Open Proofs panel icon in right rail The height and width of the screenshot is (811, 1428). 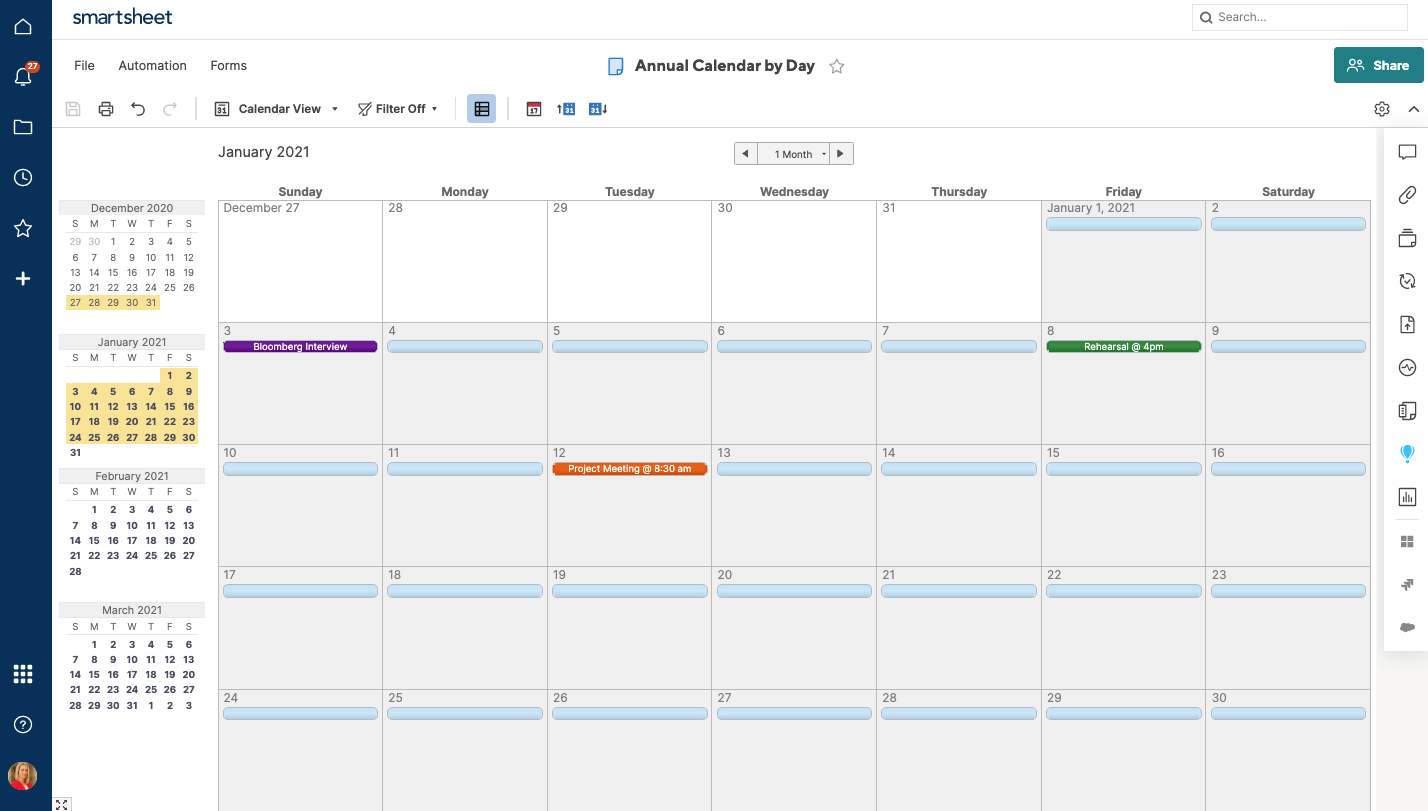[1407, 238]
